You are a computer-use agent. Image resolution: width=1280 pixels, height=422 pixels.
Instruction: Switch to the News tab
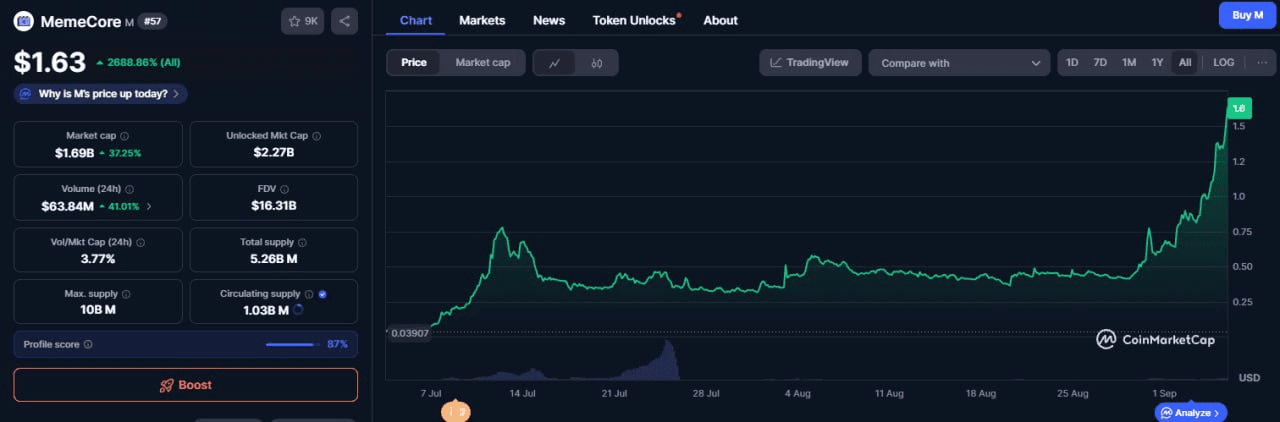tap(549, 20)
